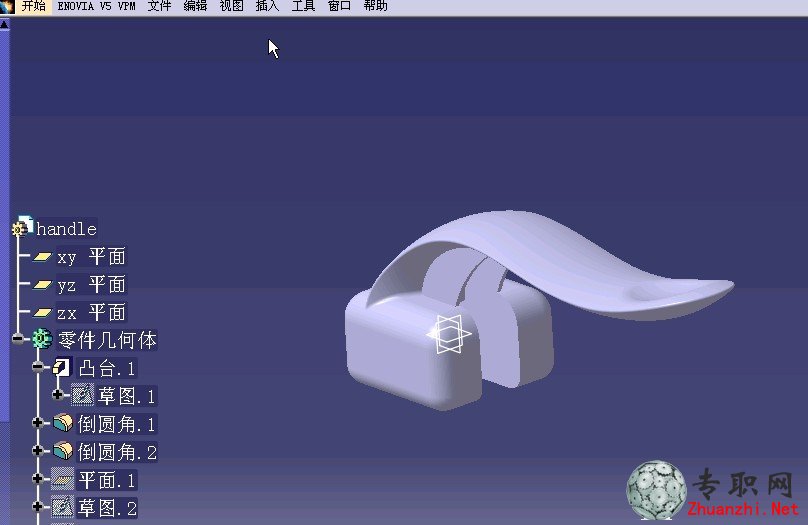Screen dimensions: 808x525
Task: Select the zx 平面 tree label
Action: coord(91,312)
